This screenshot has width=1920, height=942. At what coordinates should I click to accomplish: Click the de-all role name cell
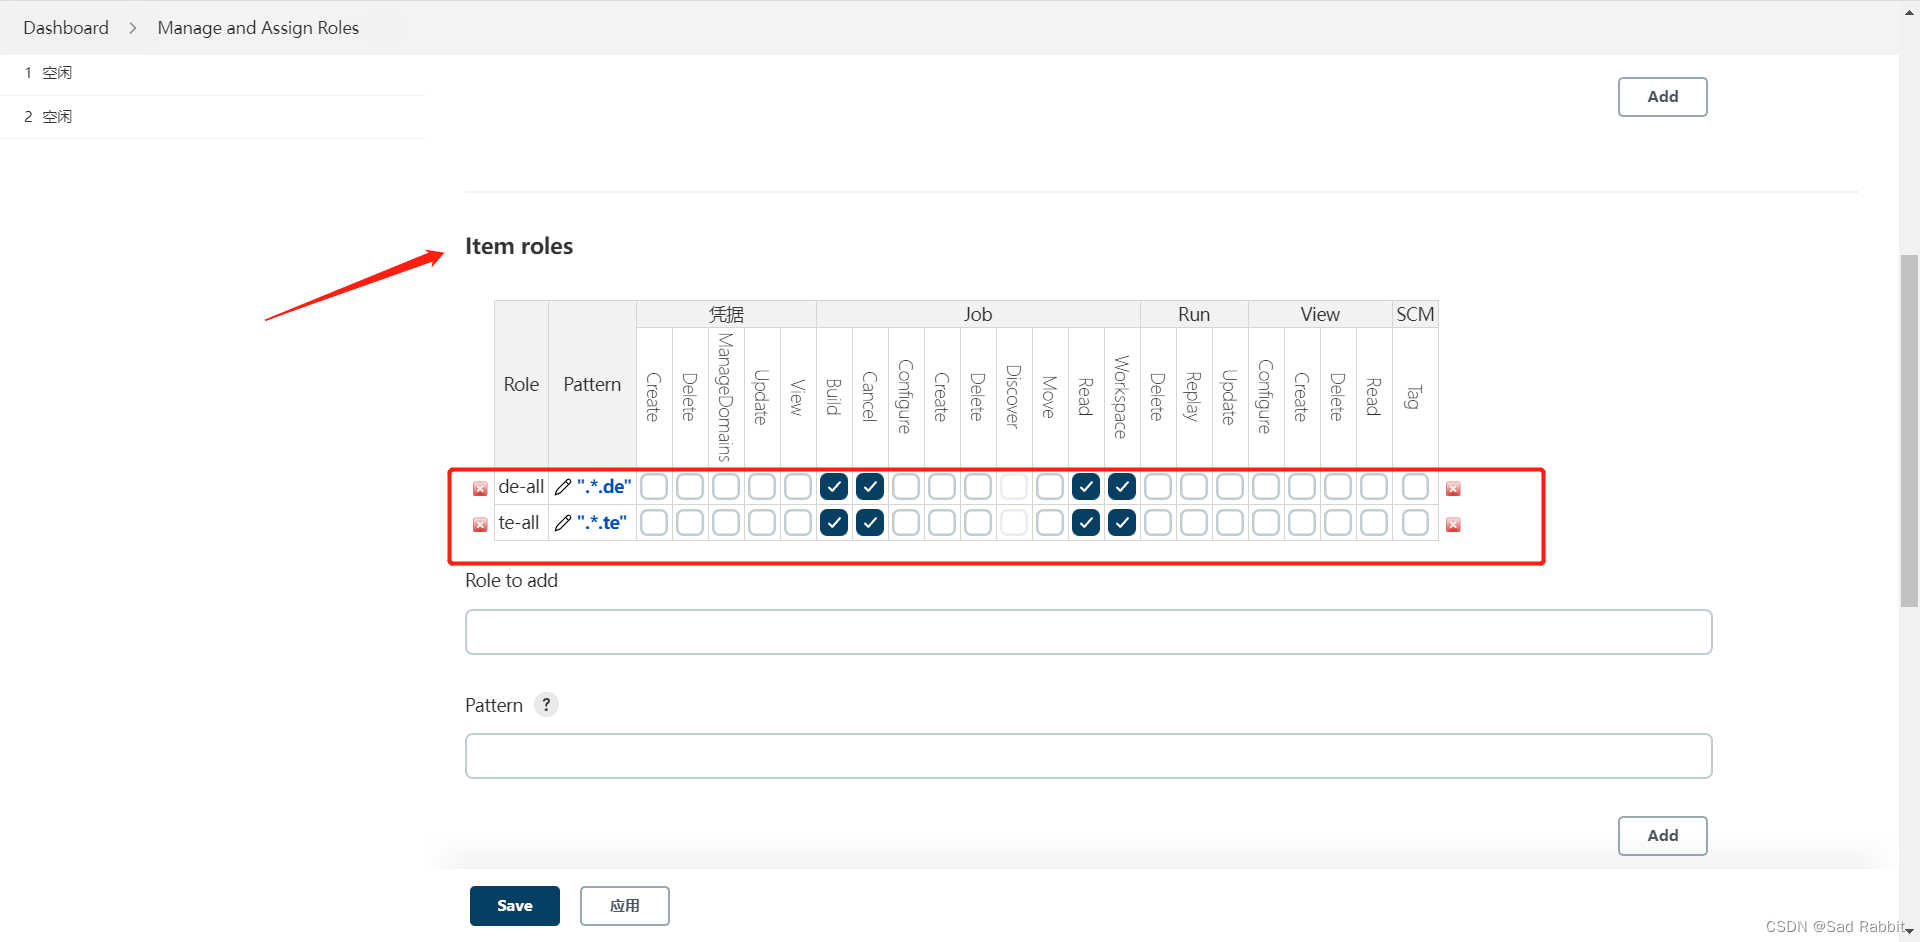pyautogui.click(x=521, y=487)
